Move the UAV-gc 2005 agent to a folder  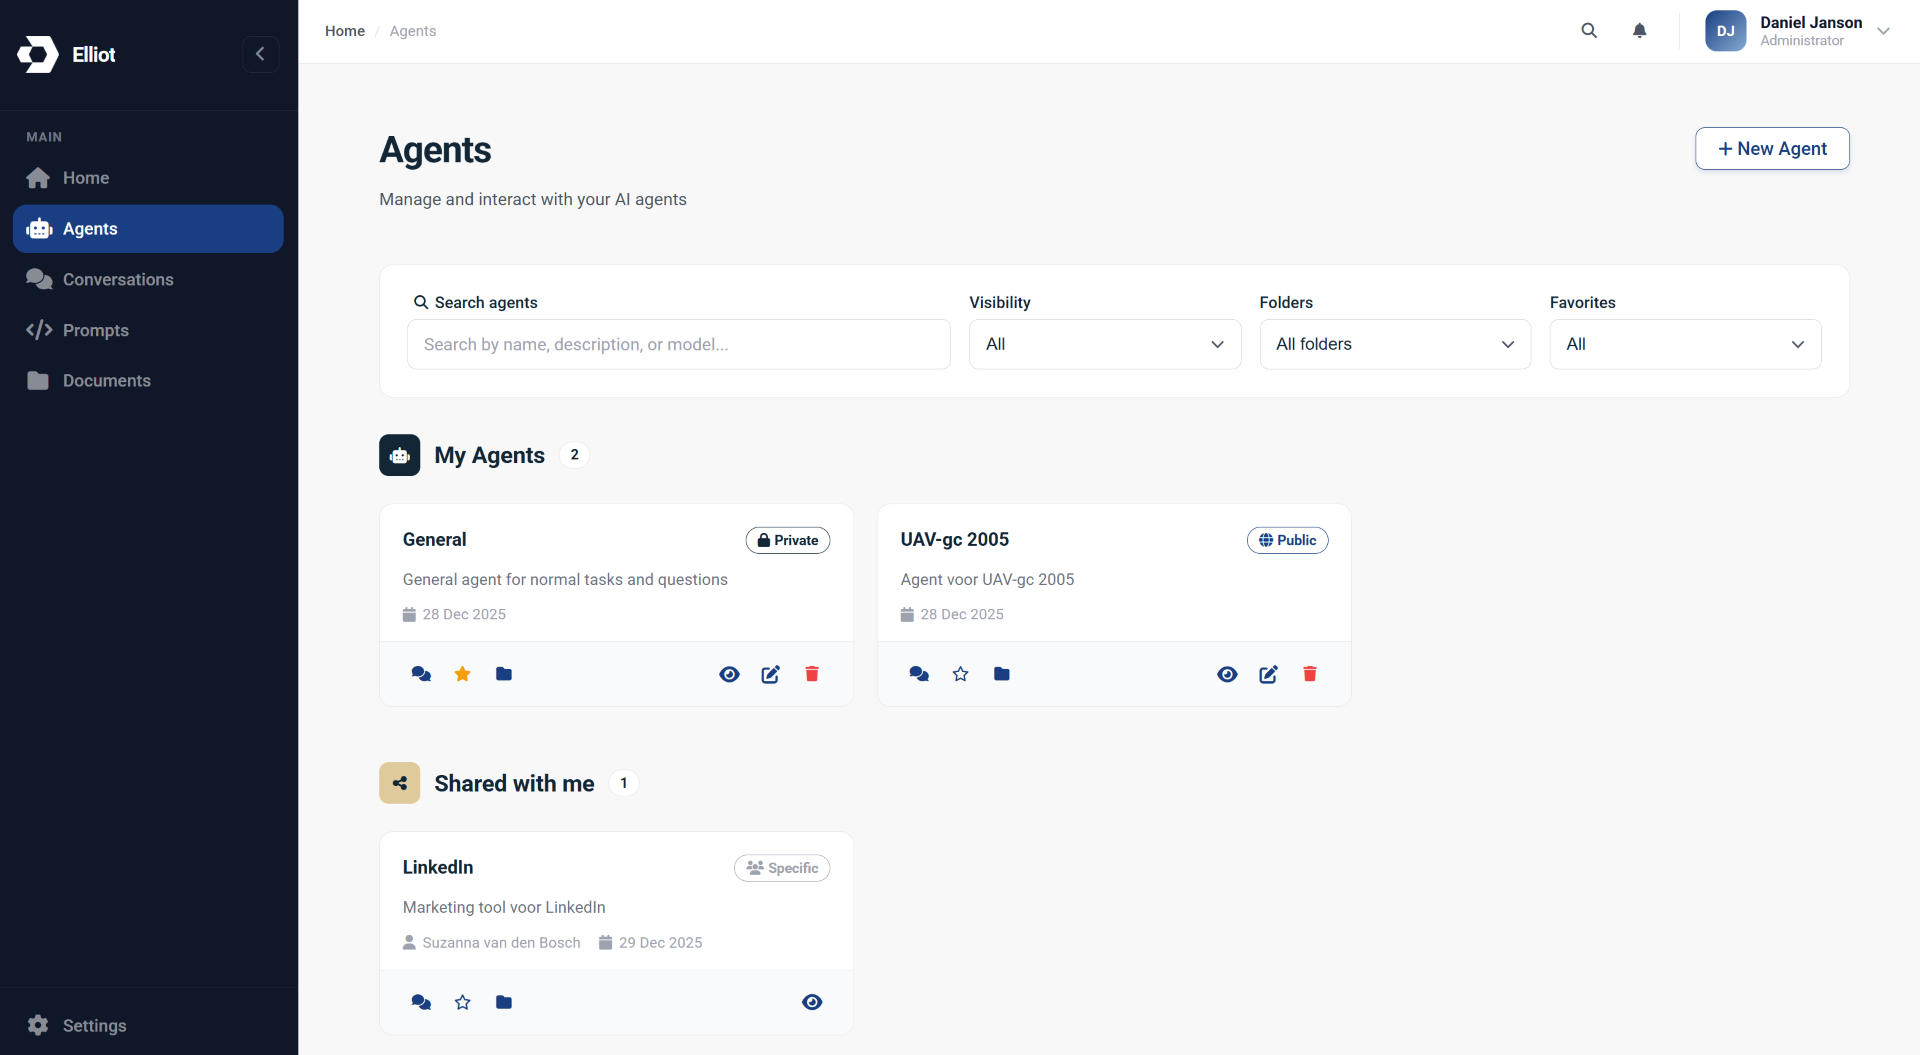(1001, 674)
